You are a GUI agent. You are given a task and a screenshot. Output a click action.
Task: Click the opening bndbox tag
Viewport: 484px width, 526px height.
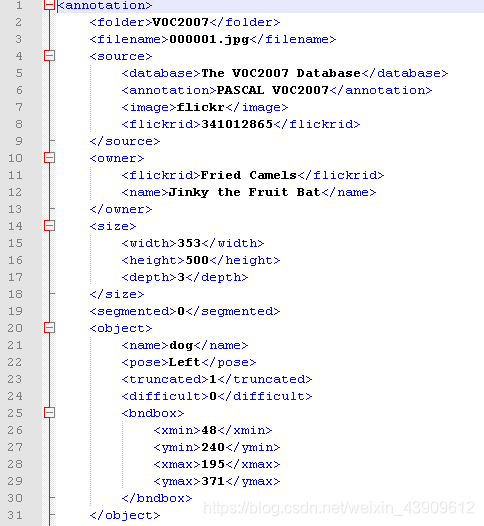(153, 413)
